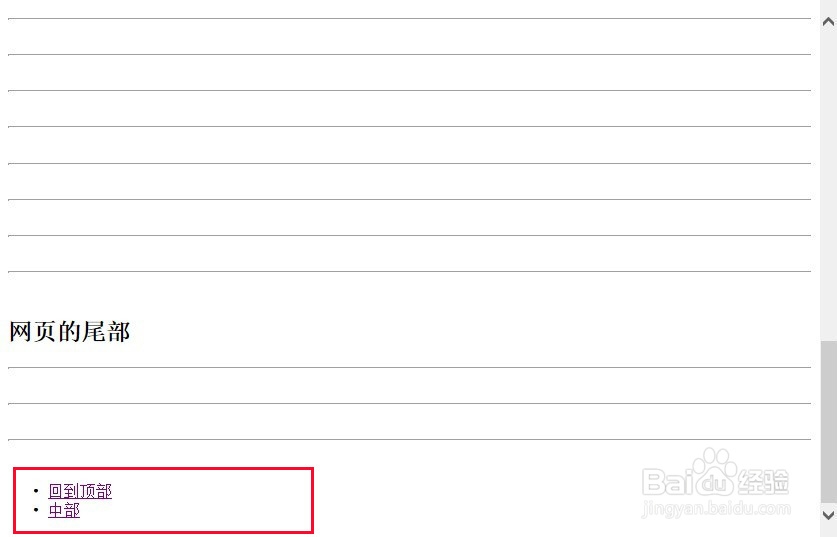Click the bullet beside 中部

[36, 510]
